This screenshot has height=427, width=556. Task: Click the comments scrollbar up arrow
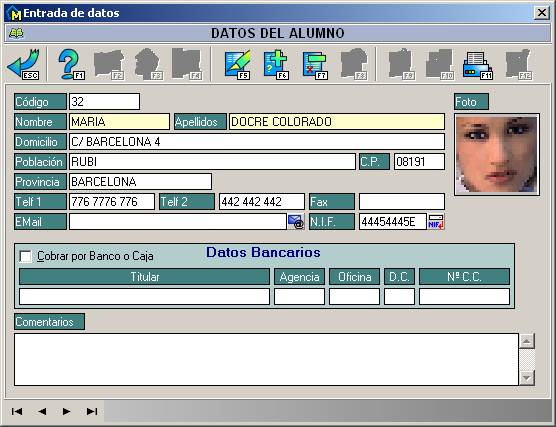(x=527, y=341)
